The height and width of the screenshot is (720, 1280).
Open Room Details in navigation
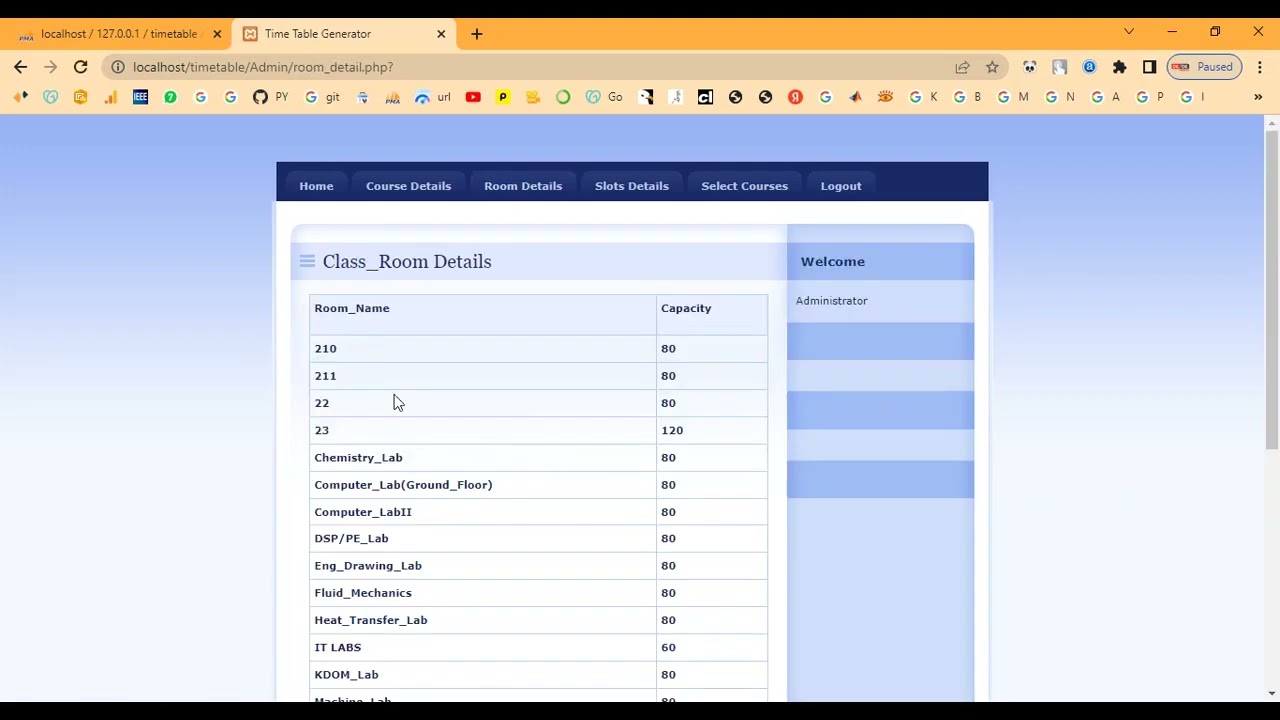[x=523, y=186]
